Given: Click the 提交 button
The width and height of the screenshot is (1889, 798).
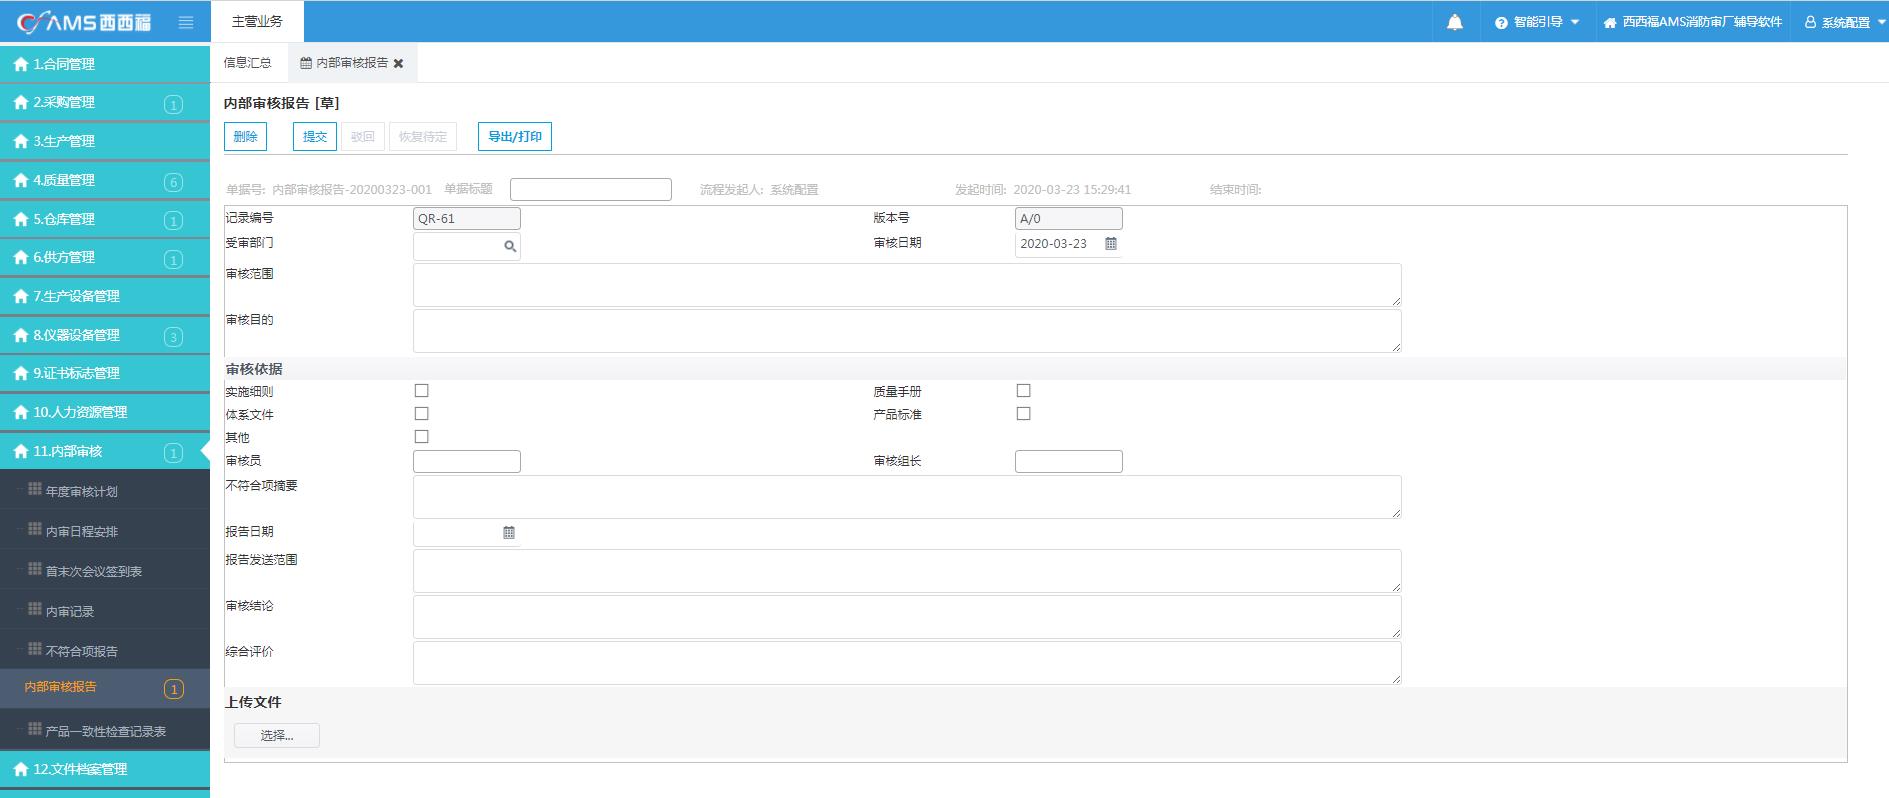Looking at the screenshot, I should pos(315,137).
